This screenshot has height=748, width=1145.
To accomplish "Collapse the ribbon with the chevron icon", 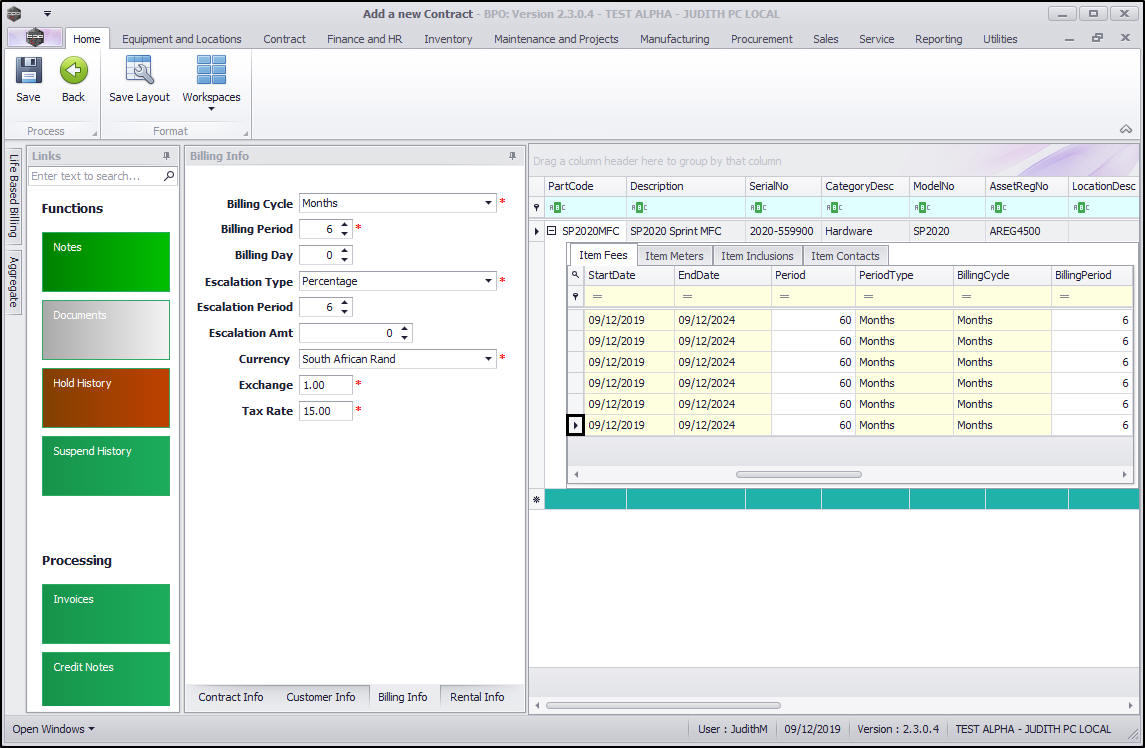I will point(1125,129).
